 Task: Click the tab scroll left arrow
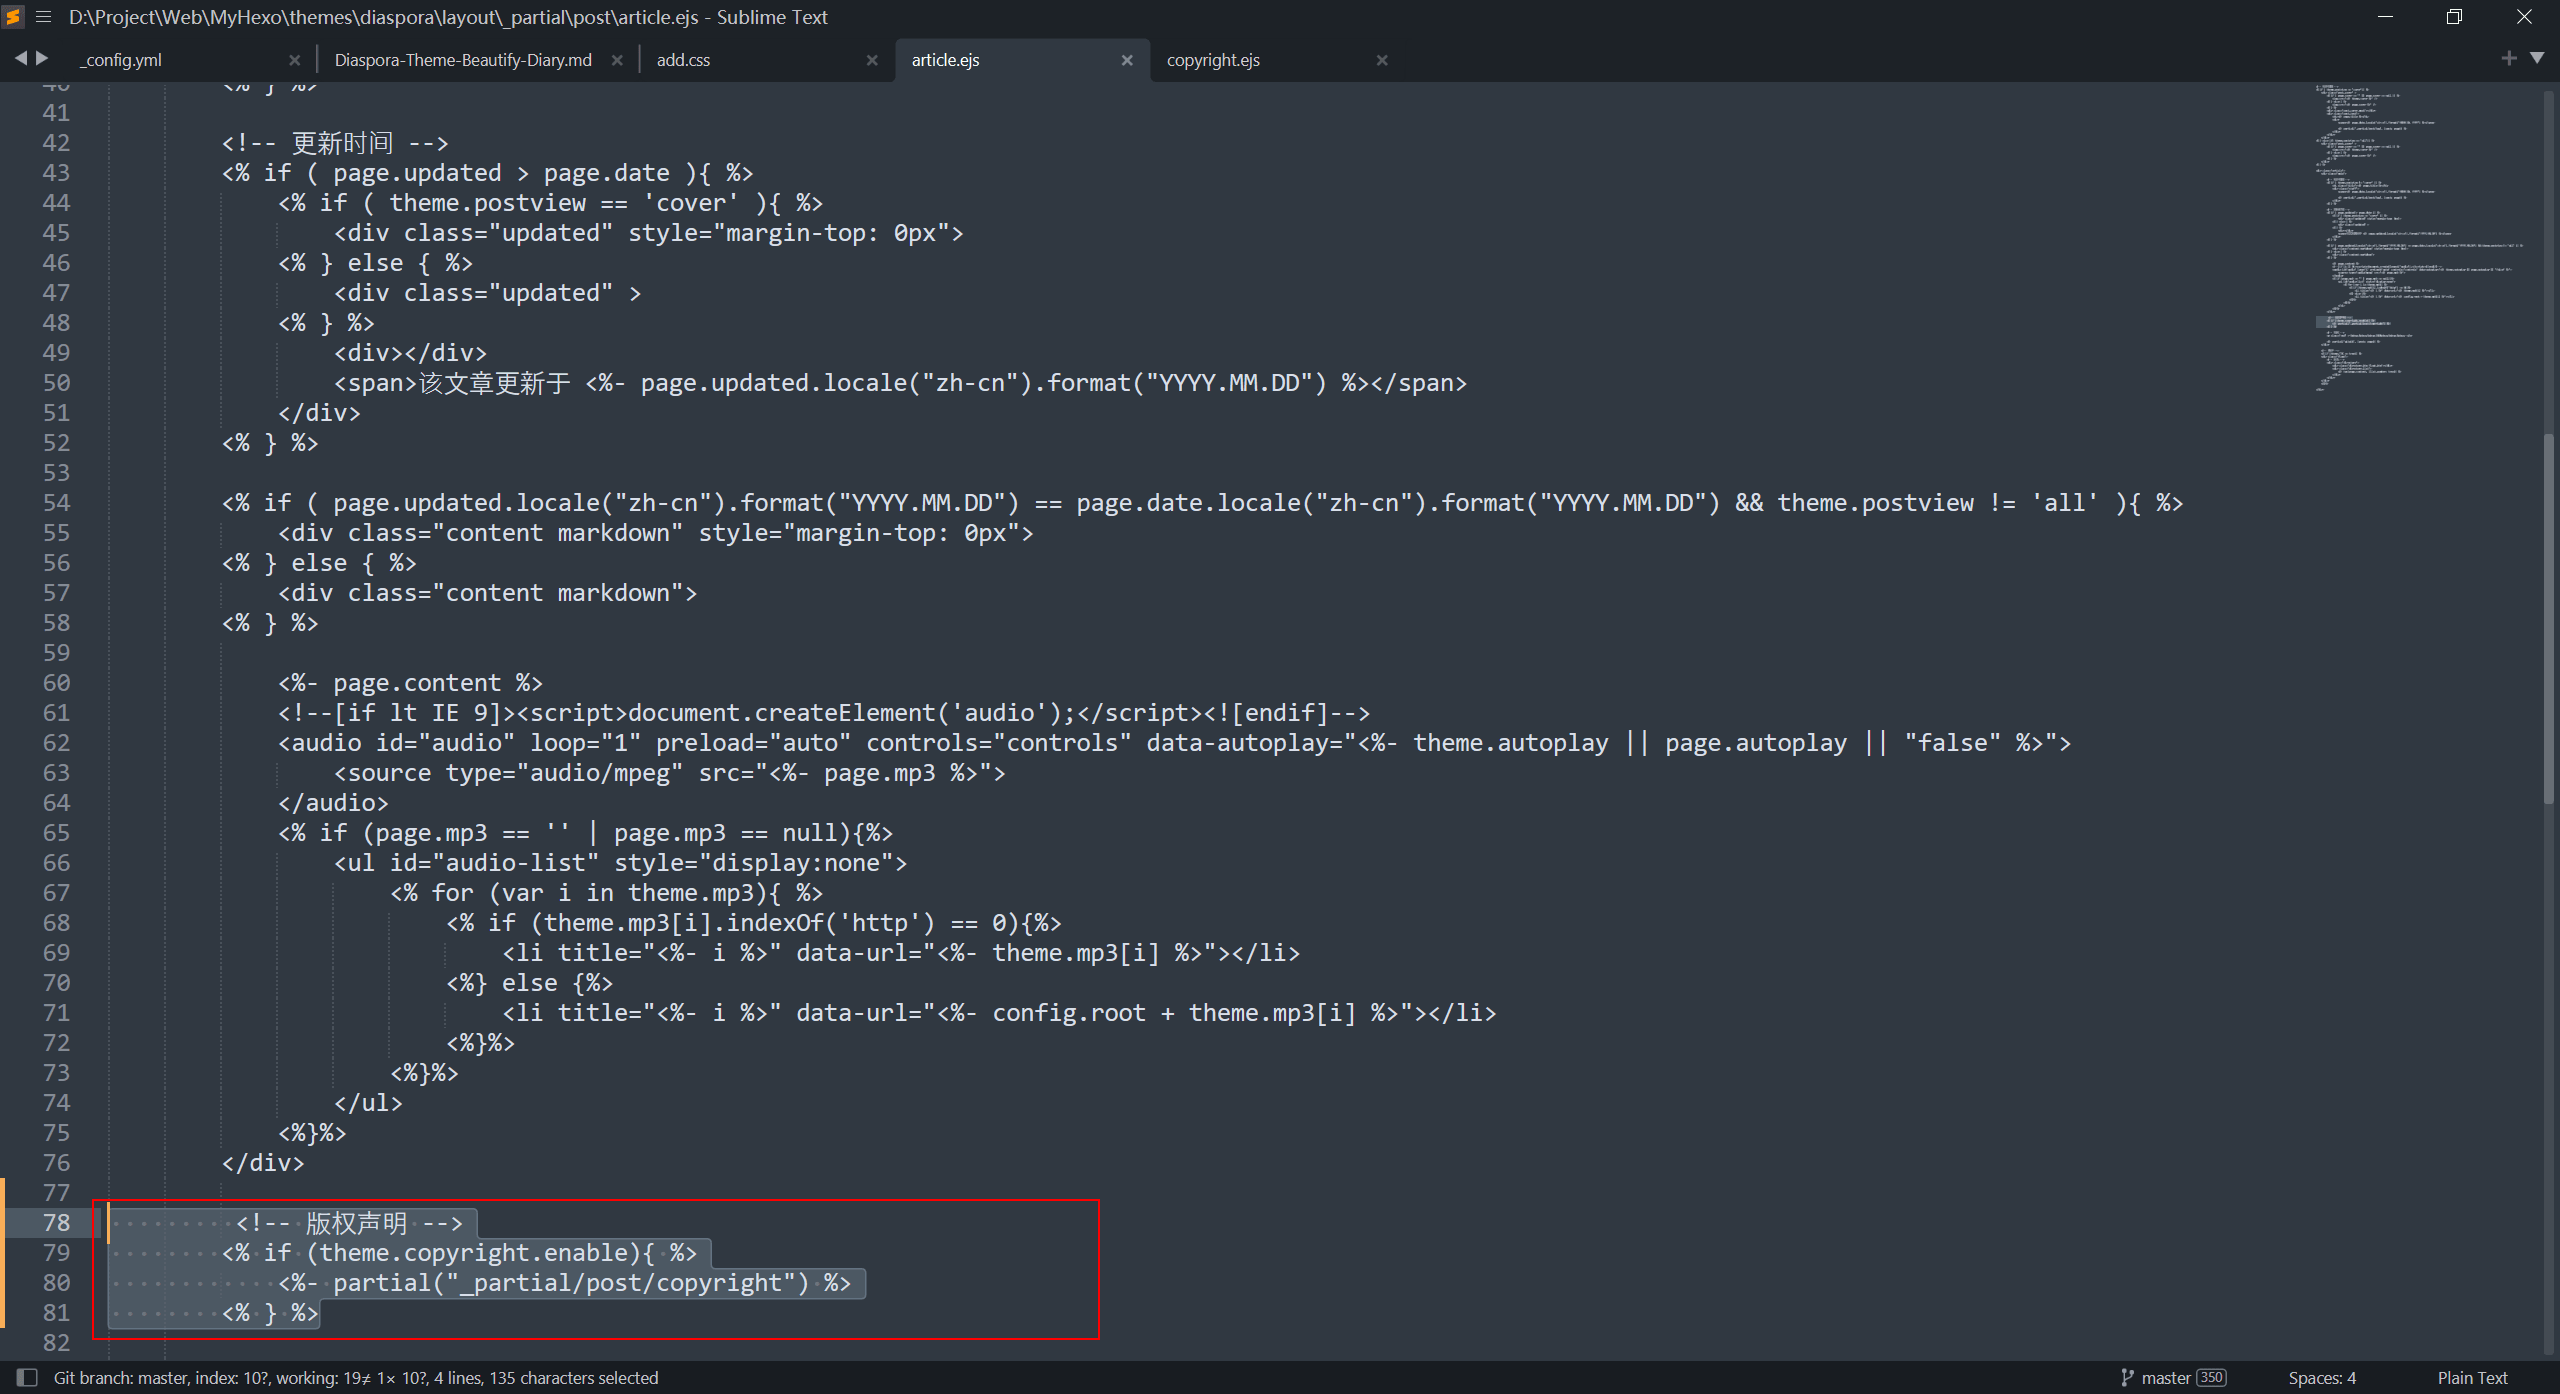pyautogui.click(x=20, y=59)
